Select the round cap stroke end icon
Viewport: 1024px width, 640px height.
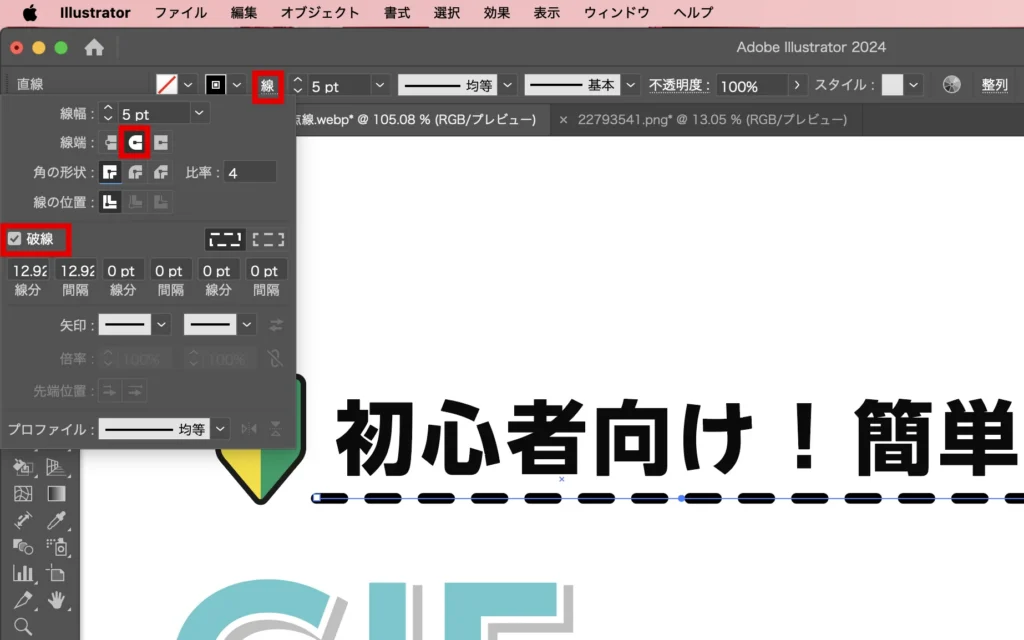(x=134, y=143)
